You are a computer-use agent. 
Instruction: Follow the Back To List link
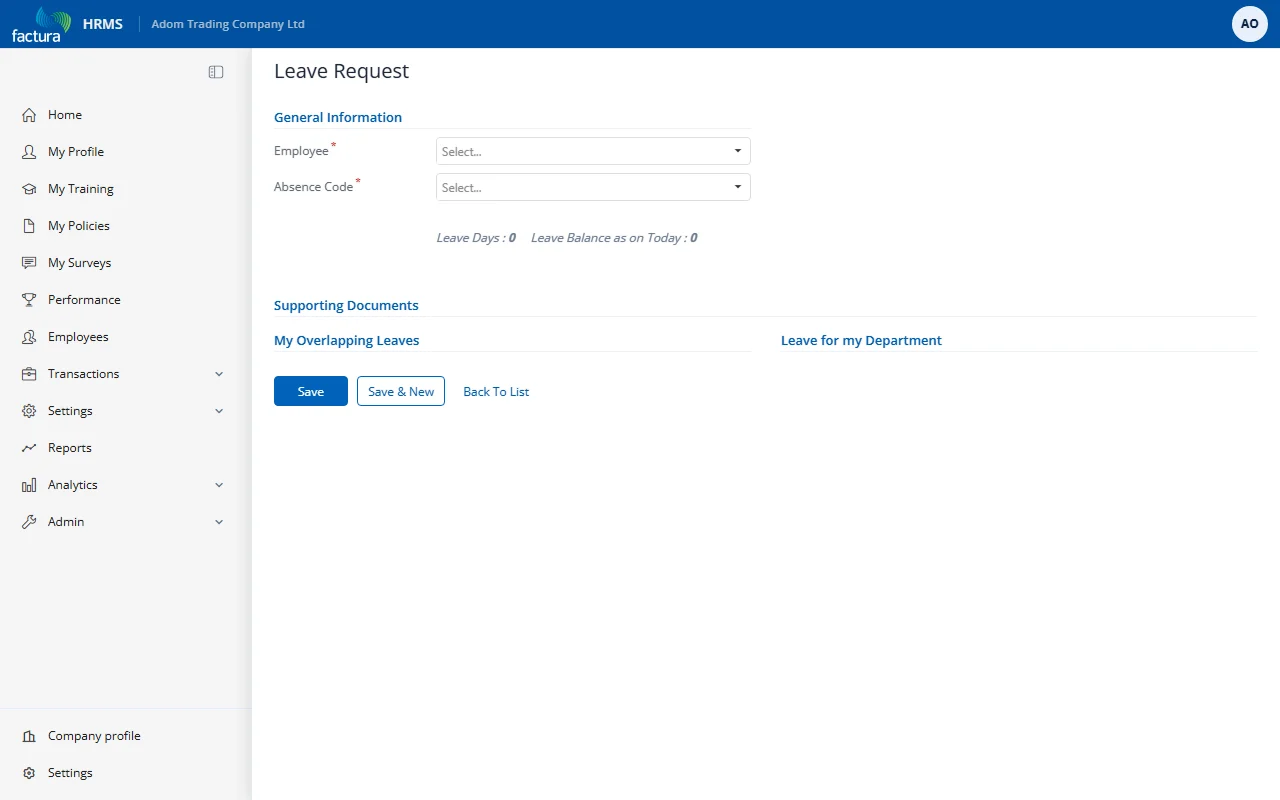point(496,392)
